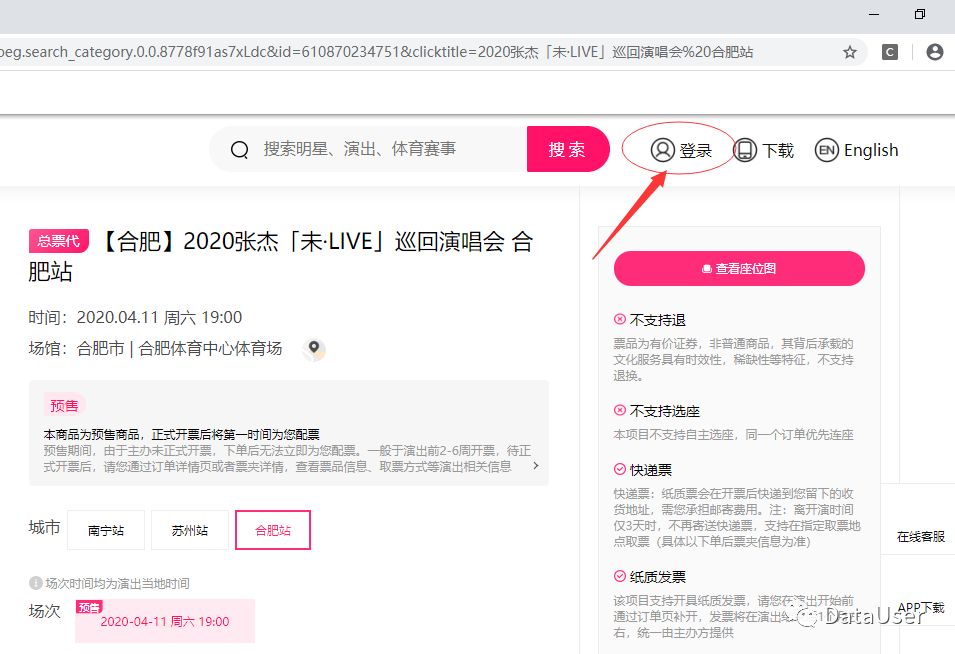The width and height of the screenshot is (955, 654).
Task: Switch to the 合肥站 tab
Action: click(272, 531)
